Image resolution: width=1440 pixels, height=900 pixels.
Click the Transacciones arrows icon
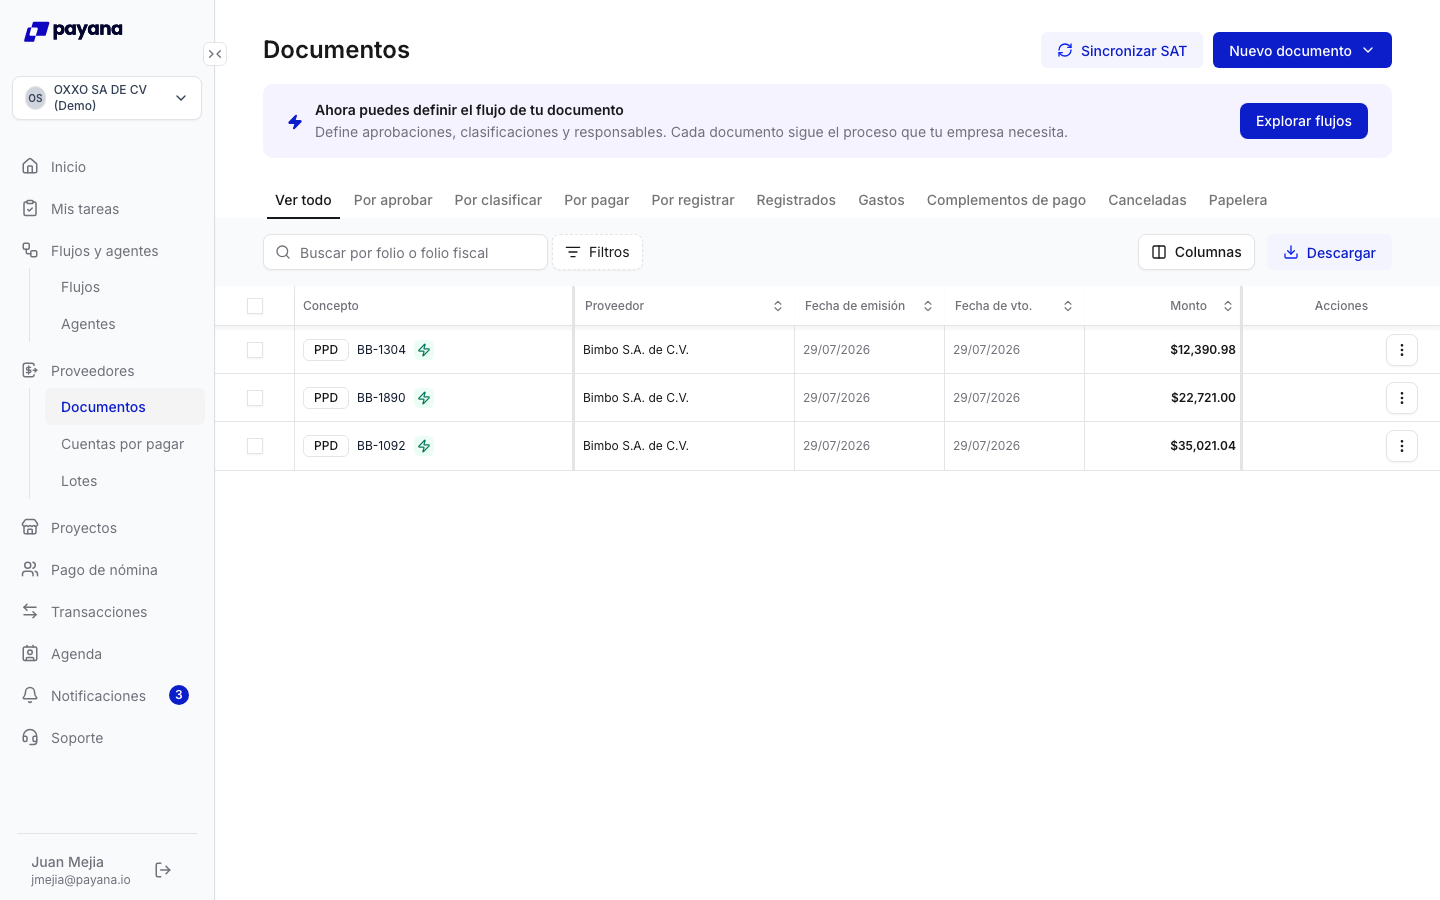[x=31, y=611]
